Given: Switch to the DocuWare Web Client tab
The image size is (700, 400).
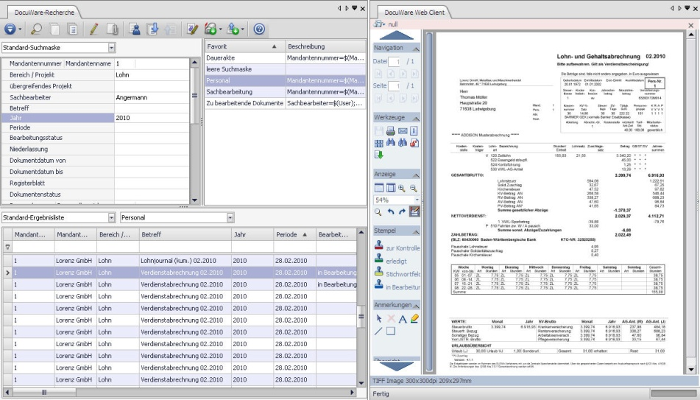Looking at the screenshot, I should coord(414,12).
